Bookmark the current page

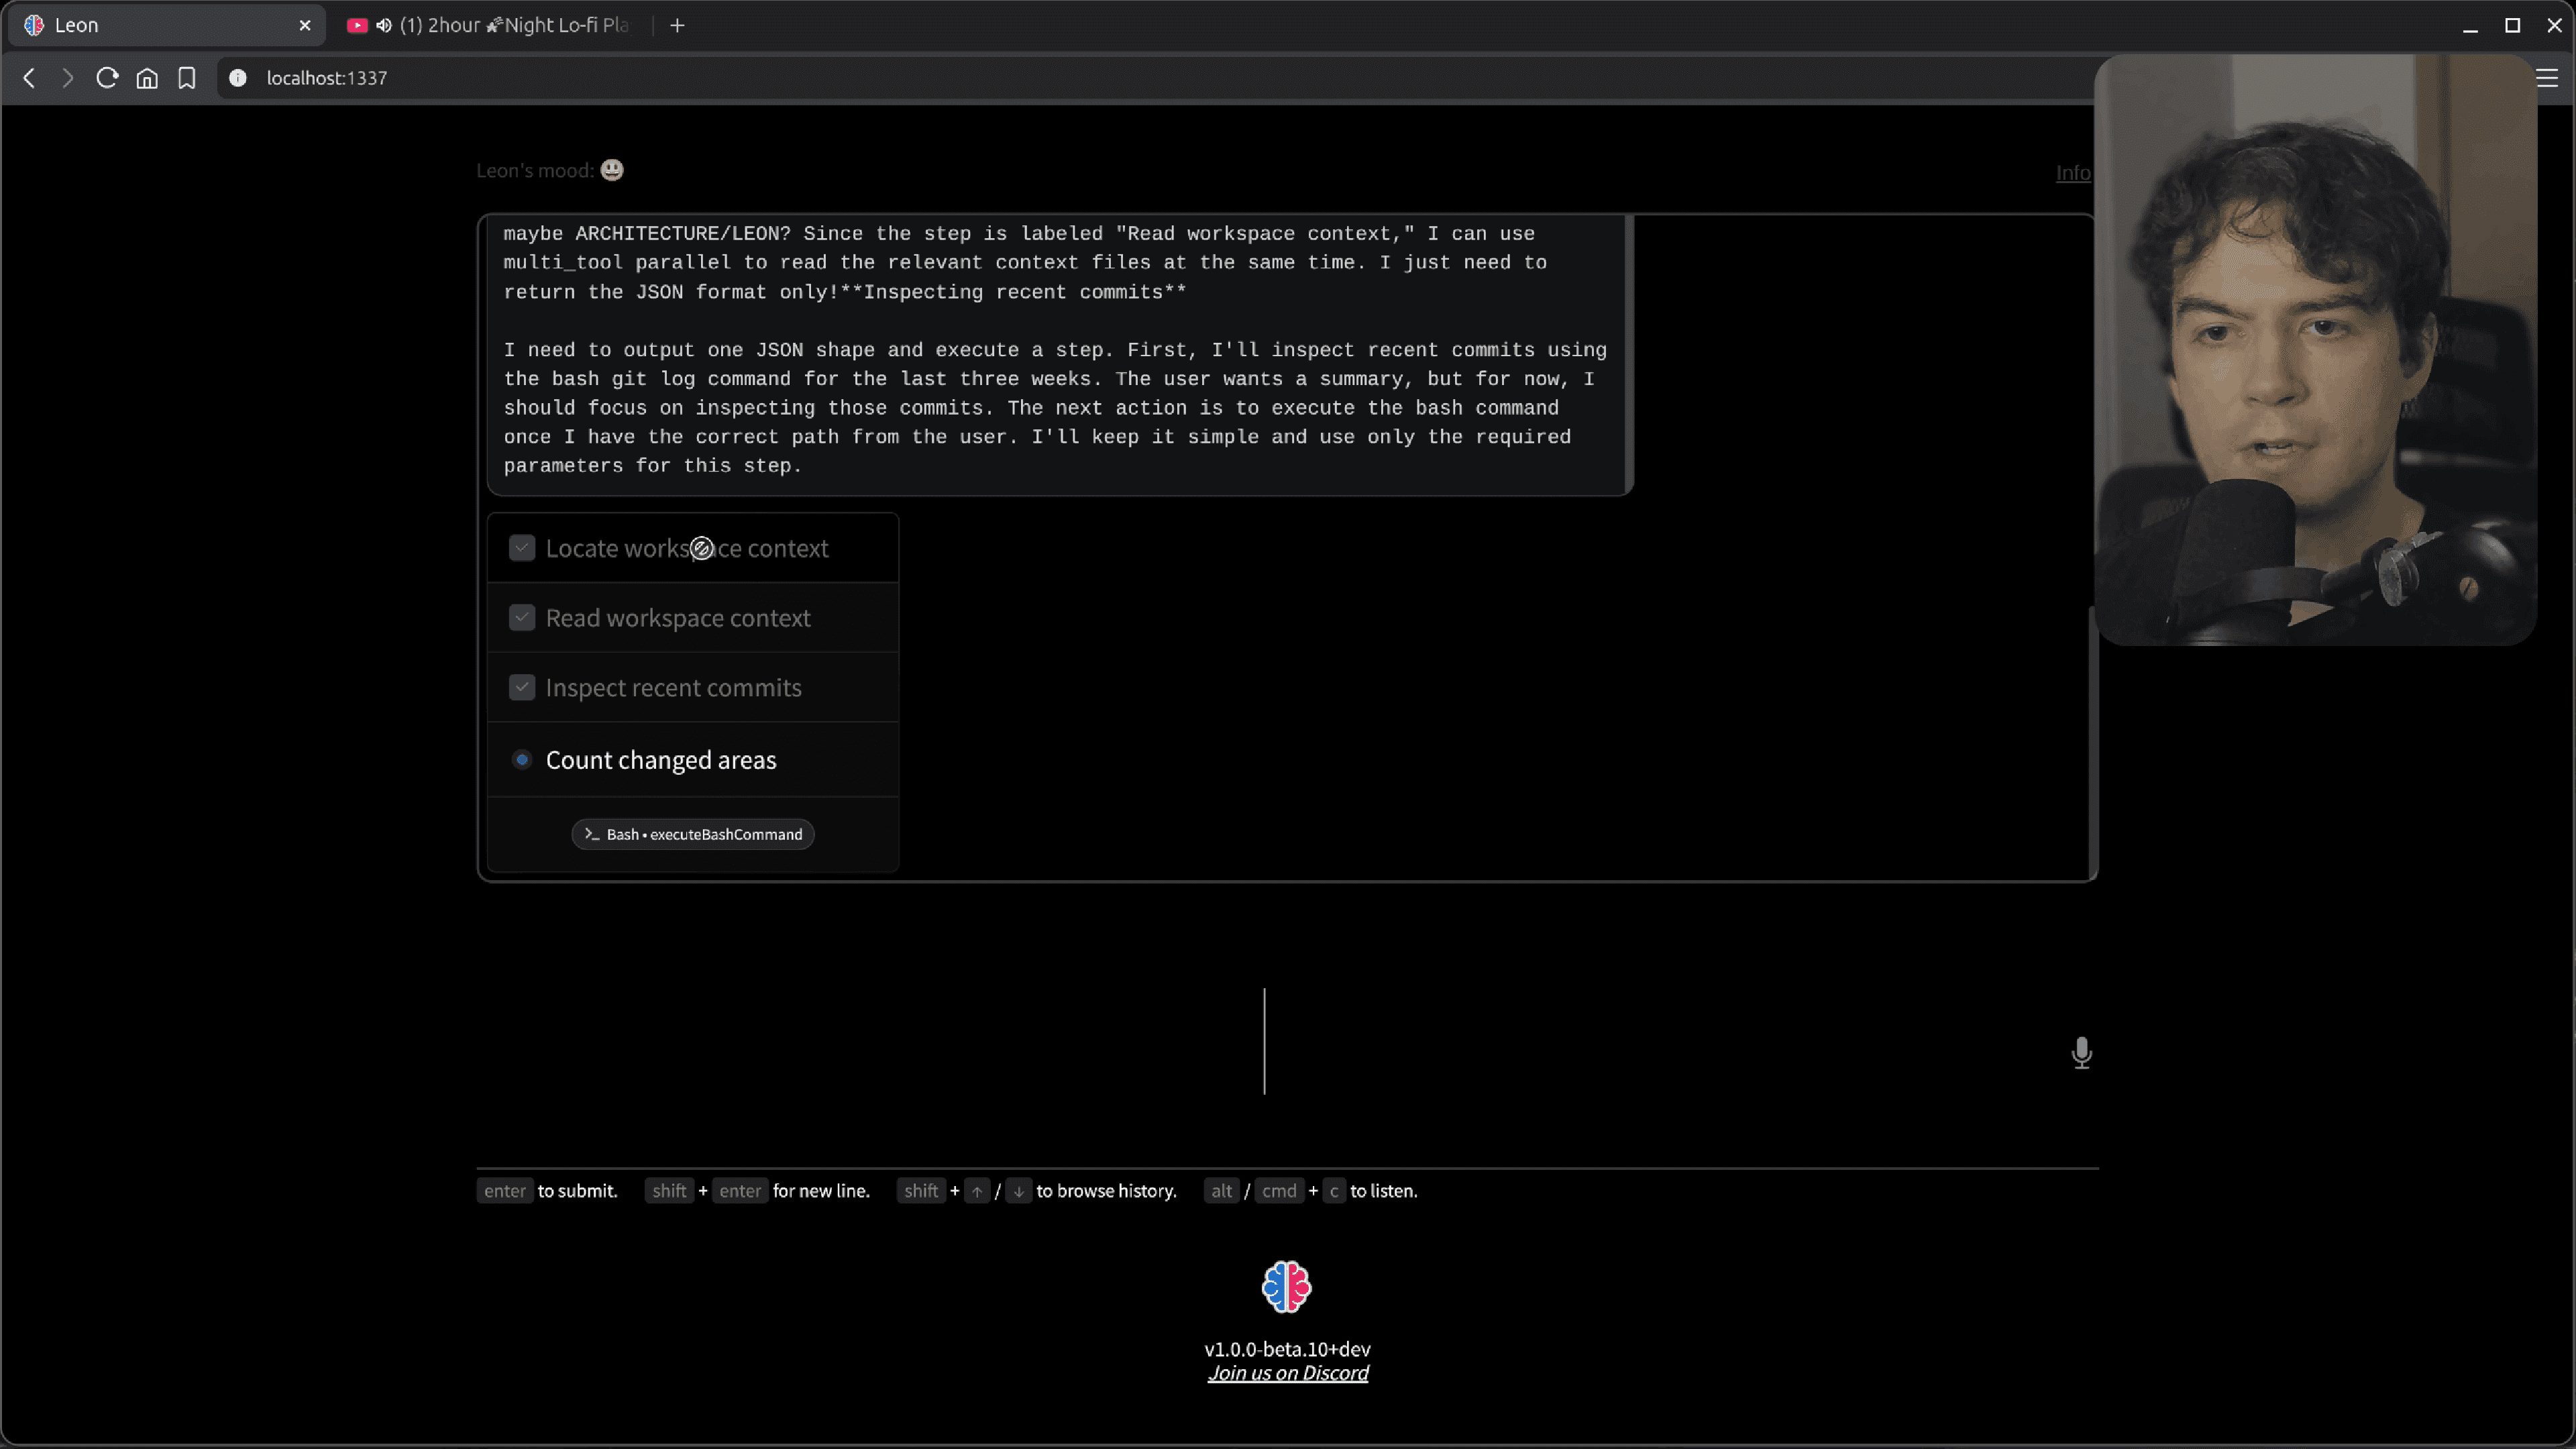[187, 78]
